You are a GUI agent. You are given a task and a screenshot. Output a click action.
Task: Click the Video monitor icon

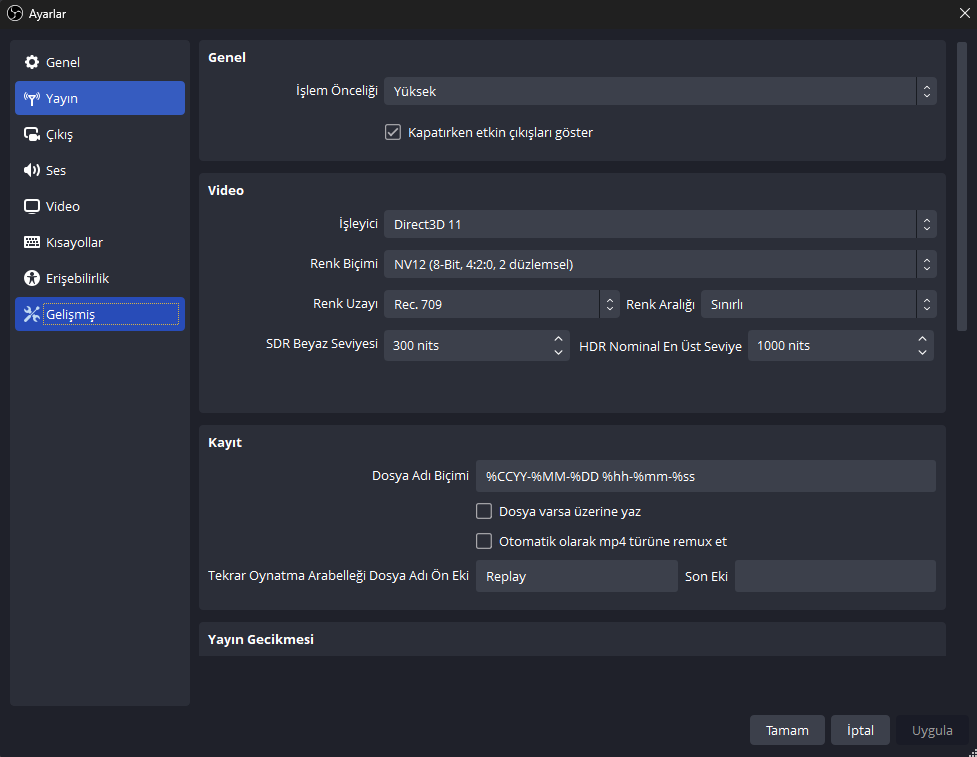pos(32,207)
